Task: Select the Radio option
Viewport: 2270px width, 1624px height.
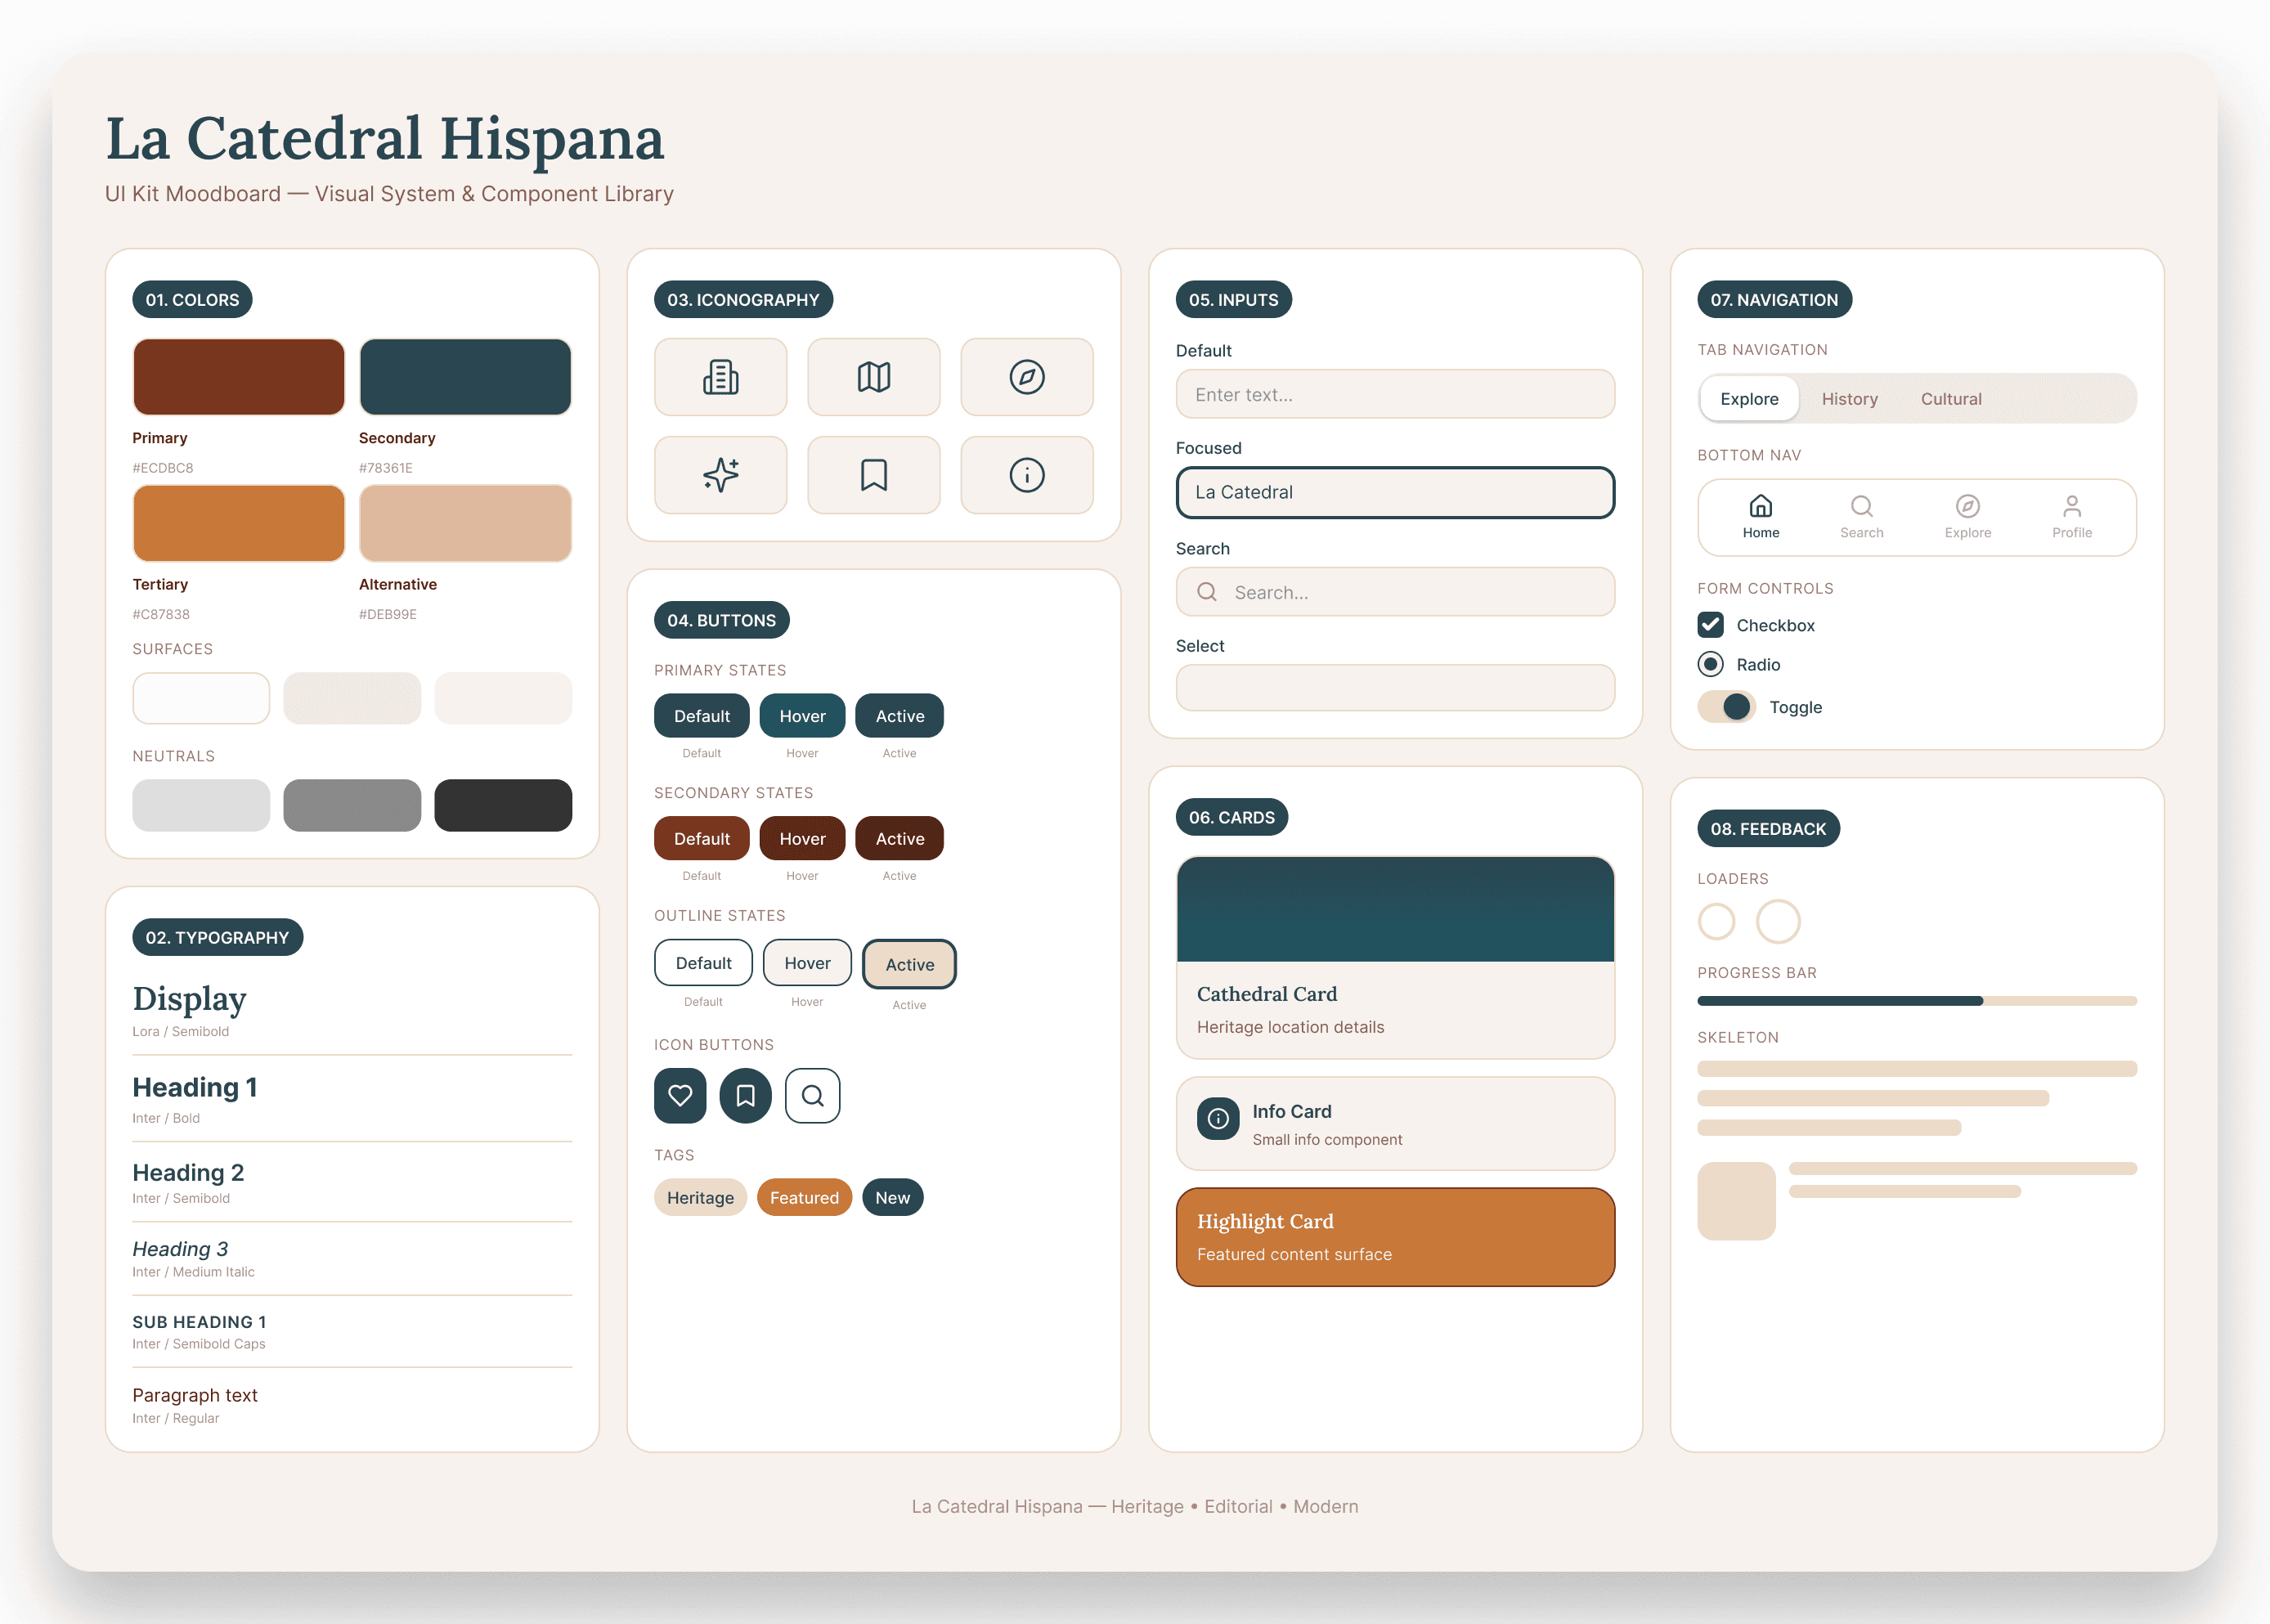Action: 1710,664
